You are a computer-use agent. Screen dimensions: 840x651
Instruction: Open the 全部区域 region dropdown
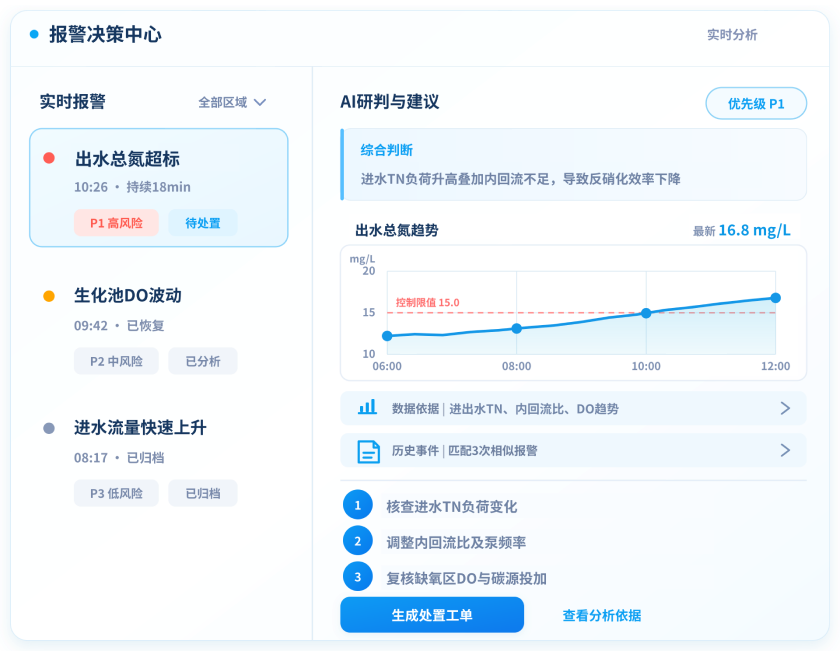pyautogui.click(x=232, y=102)
